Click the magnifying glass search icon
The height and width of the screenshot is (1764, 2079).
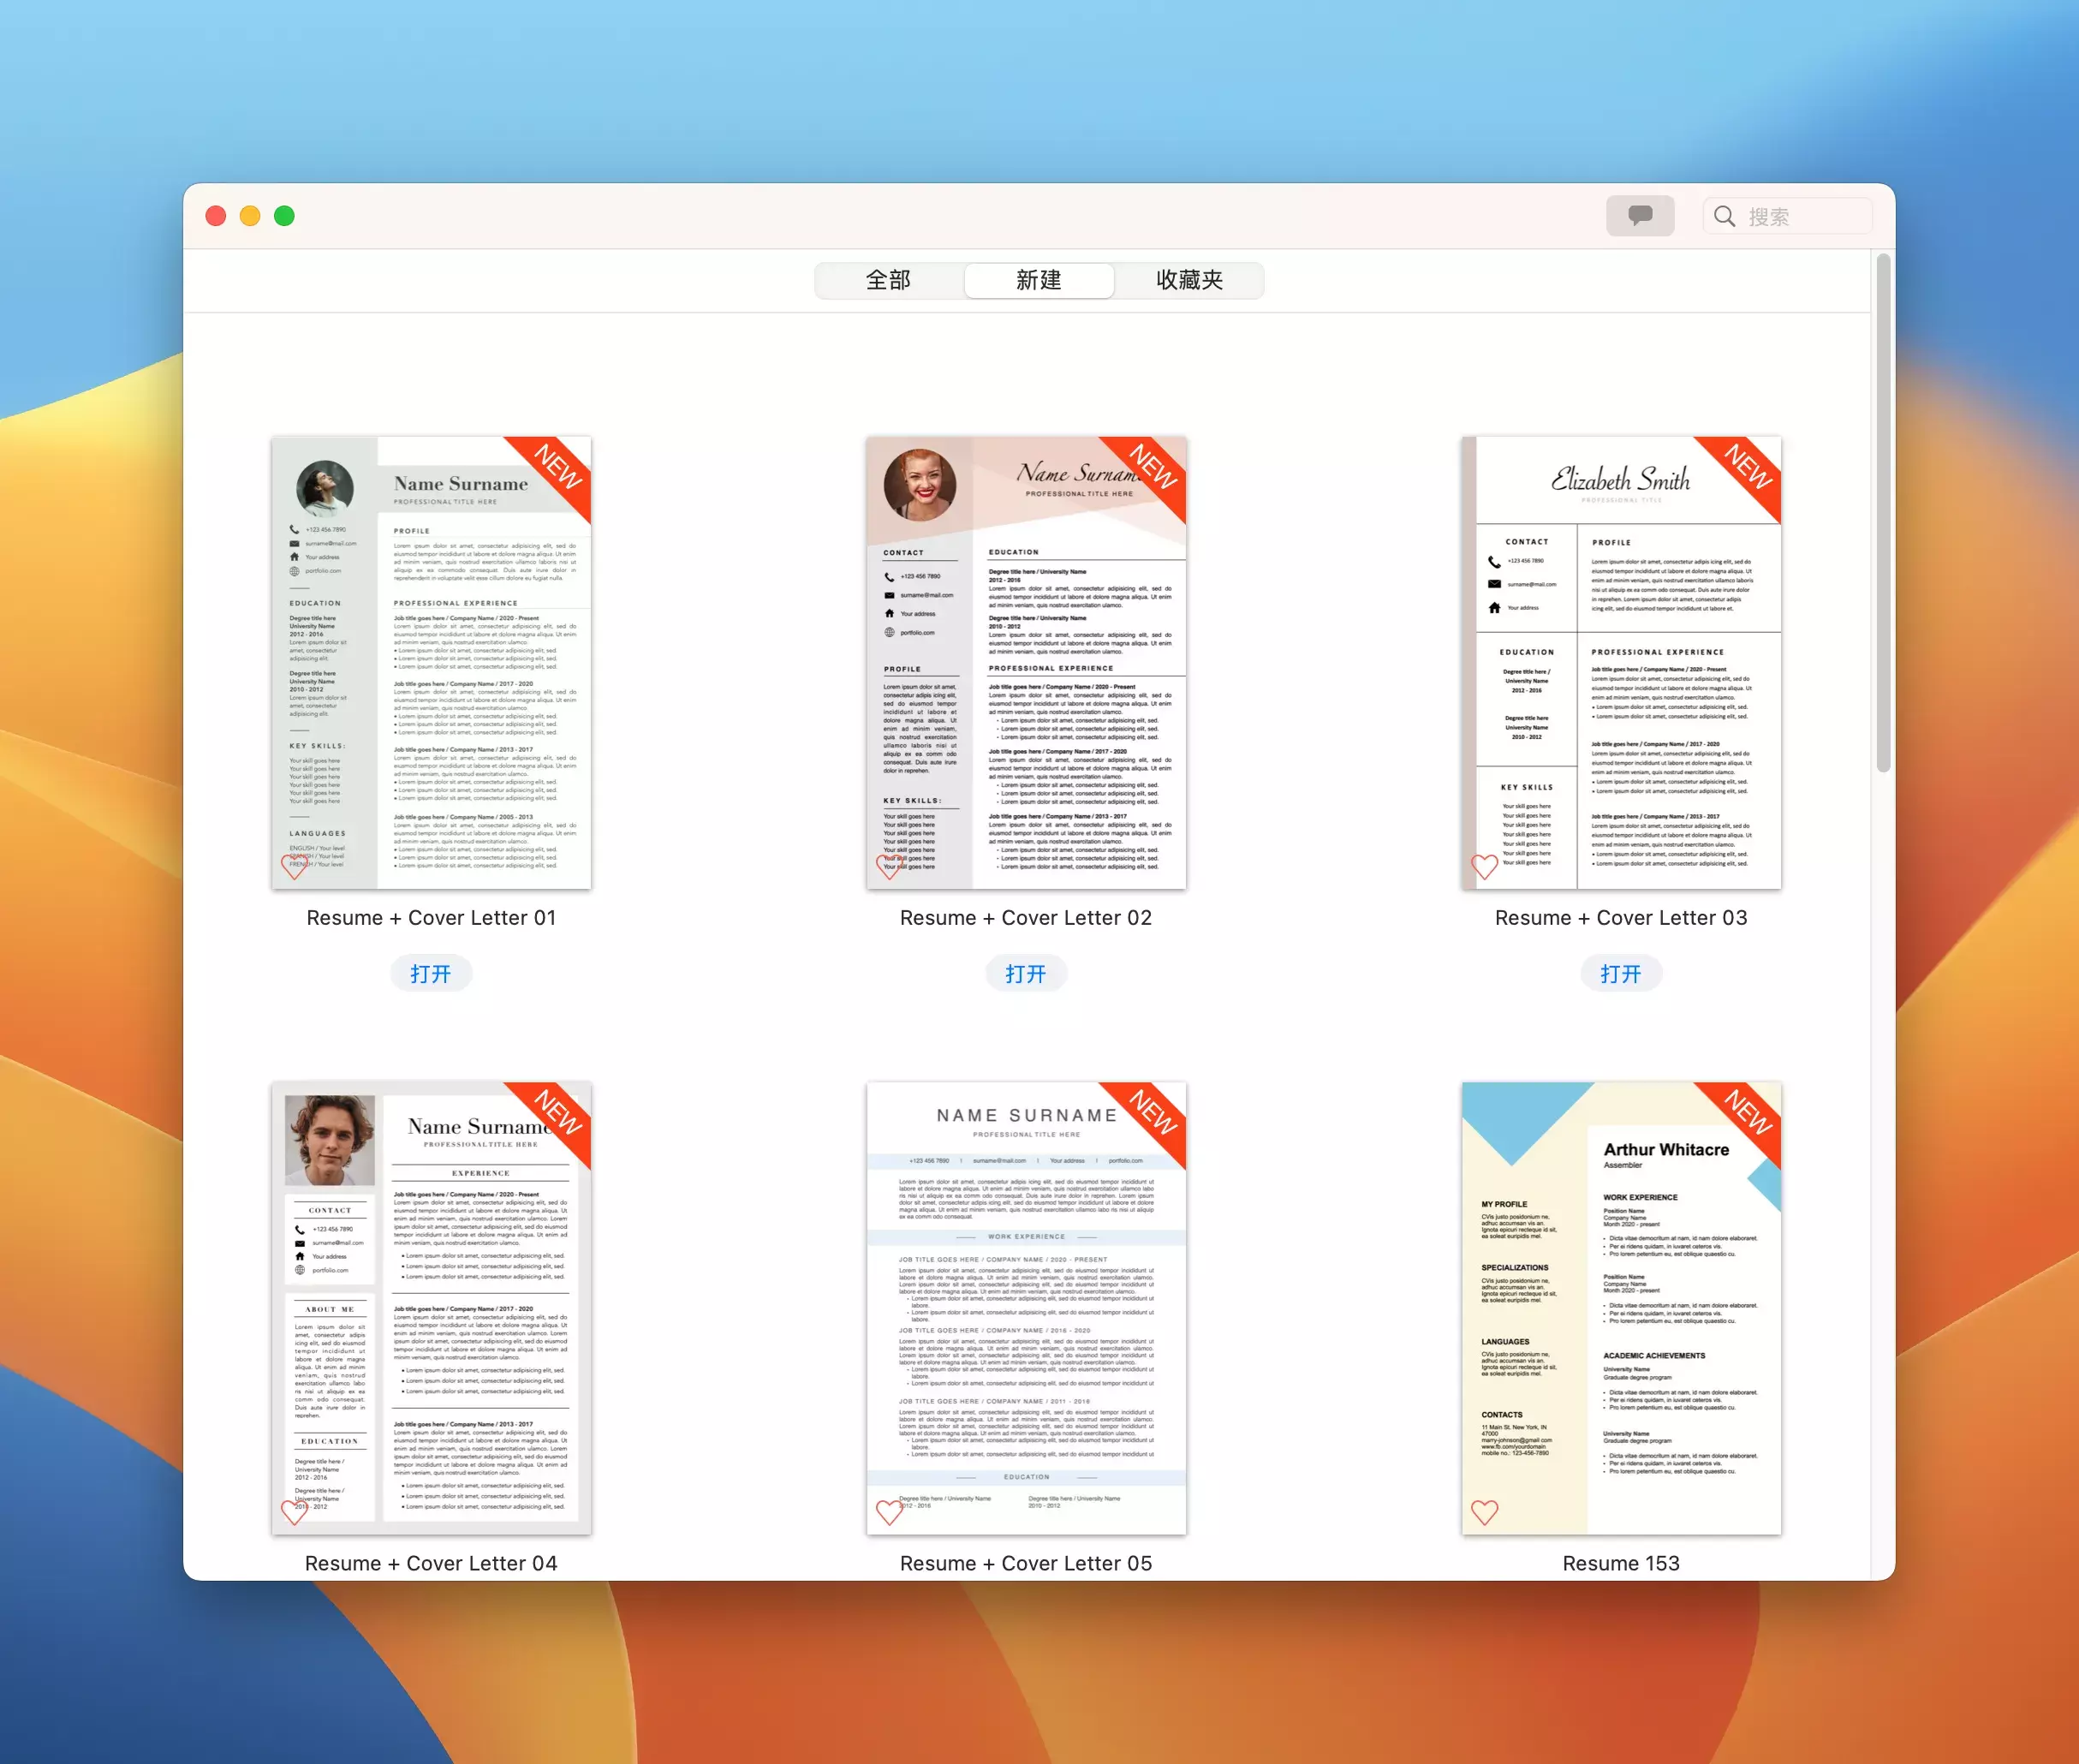point(1724,216)
